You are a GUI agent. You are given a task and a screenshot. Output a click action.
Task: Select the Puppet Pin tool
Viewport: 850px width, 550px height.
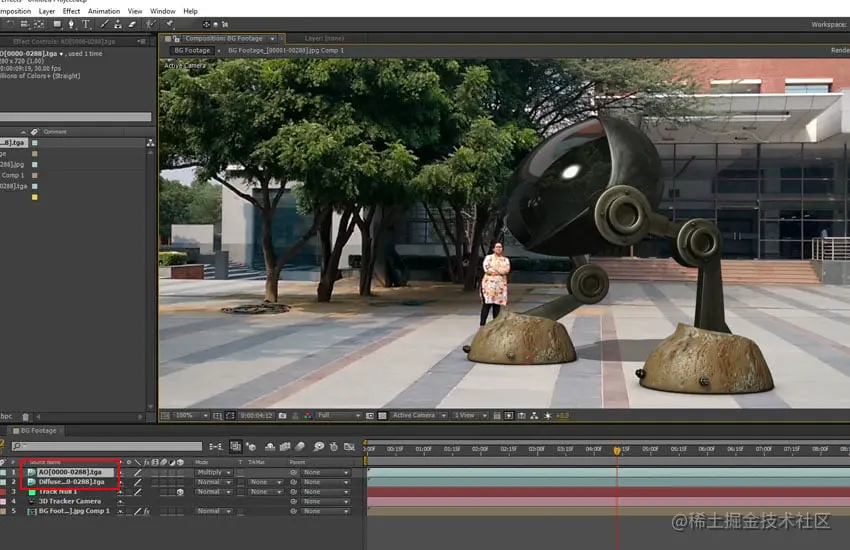[x=169, y=24]
